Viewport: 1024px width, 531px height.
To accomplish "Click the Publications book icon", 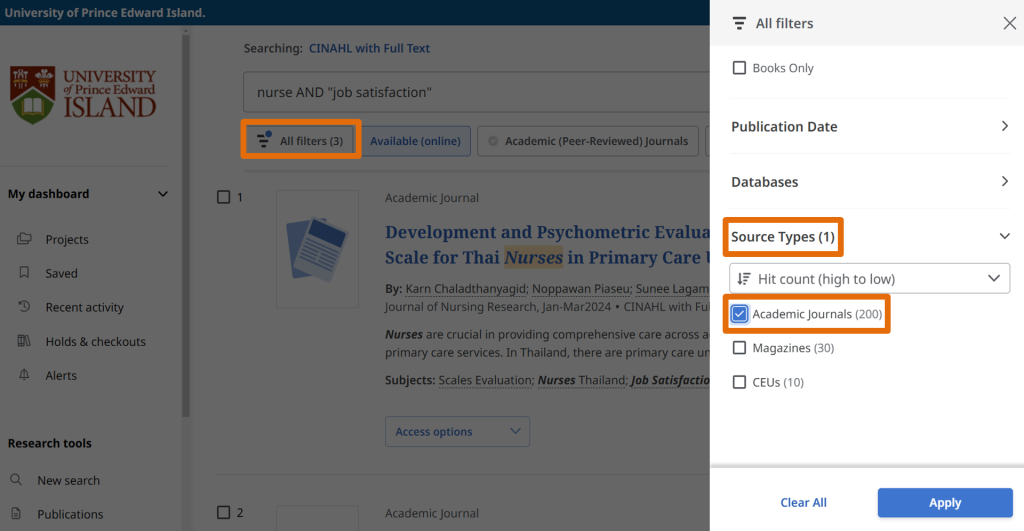I will click(17, 514).
